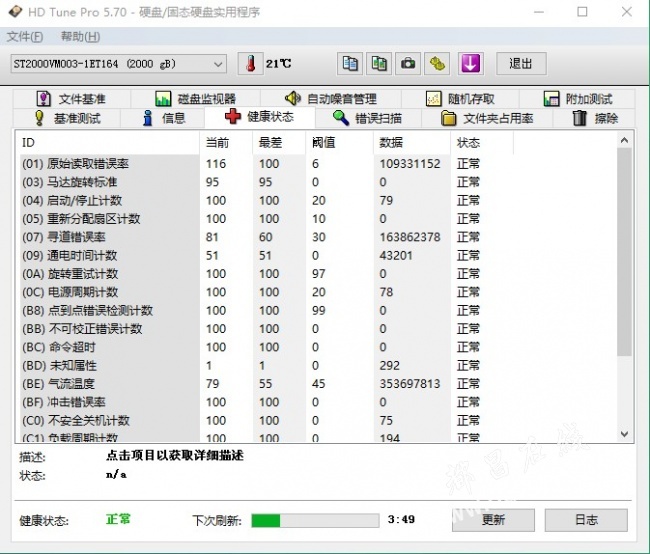Open the 随机存取 tab
The image size is (650, 554).
(460, 99)
